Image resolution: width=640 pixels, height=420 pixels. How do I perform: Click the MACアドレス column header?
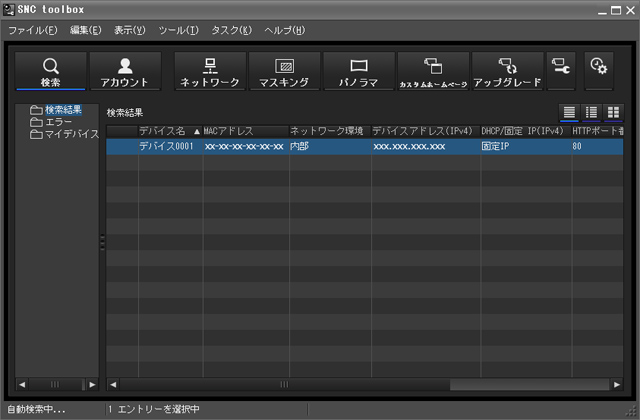pos(245,131)
